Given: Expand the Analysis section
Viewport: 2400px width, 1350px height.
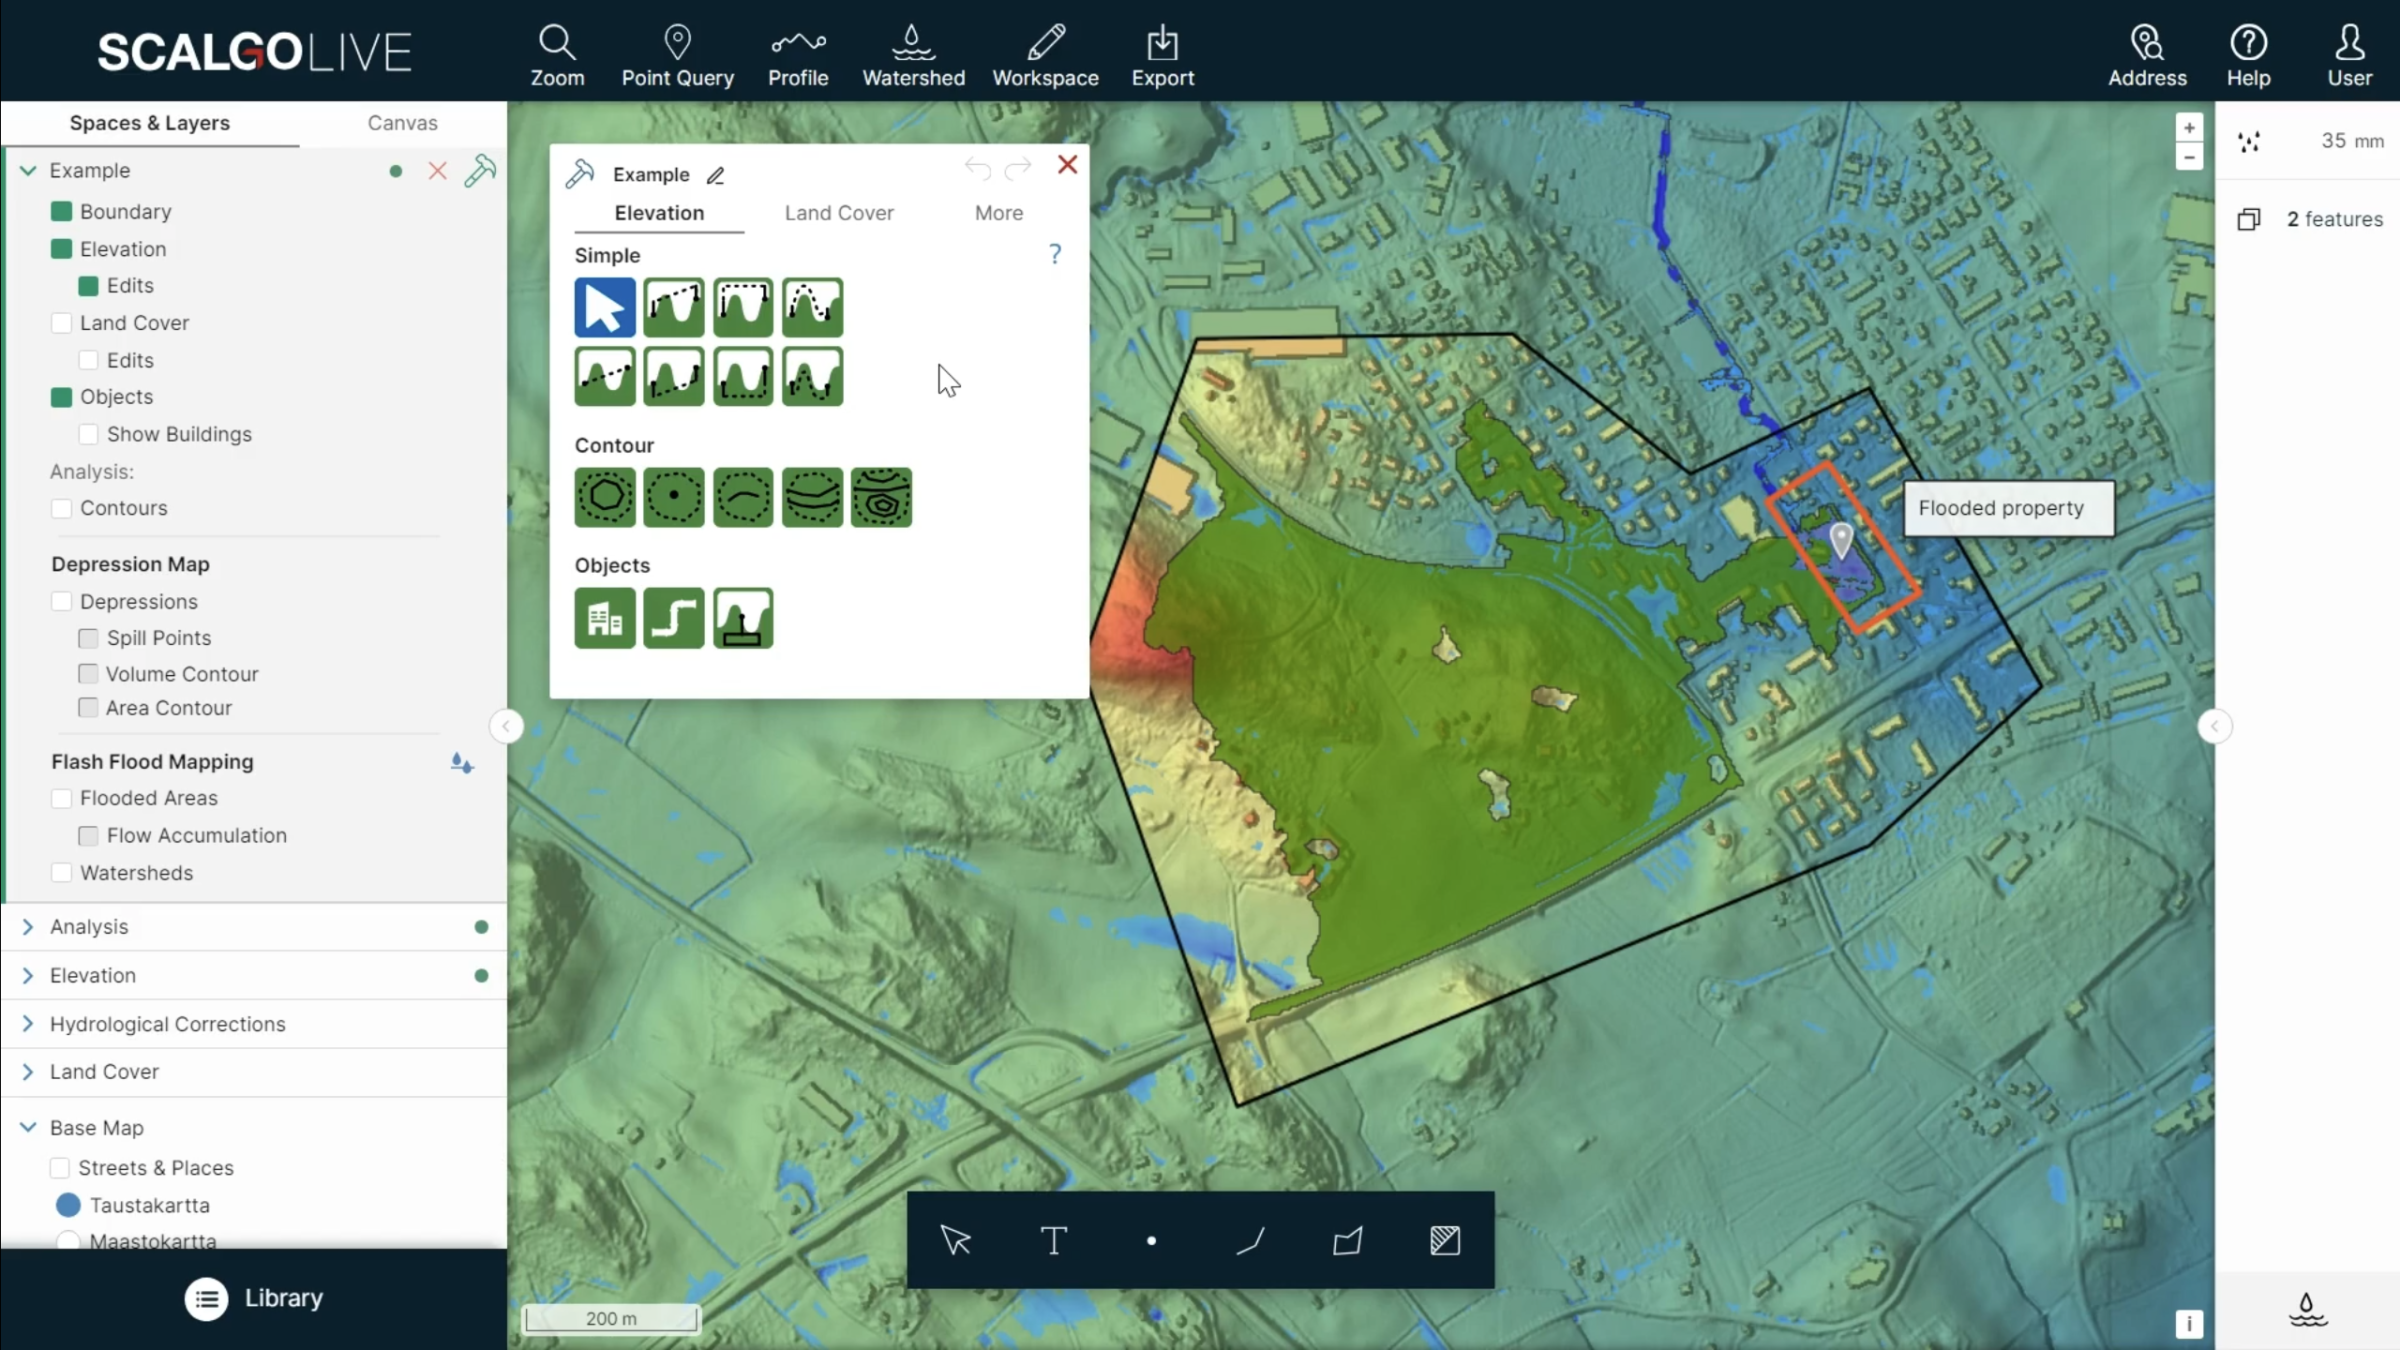Looking at the screenshot, I should pyautogui.click(x=28, y=927).
